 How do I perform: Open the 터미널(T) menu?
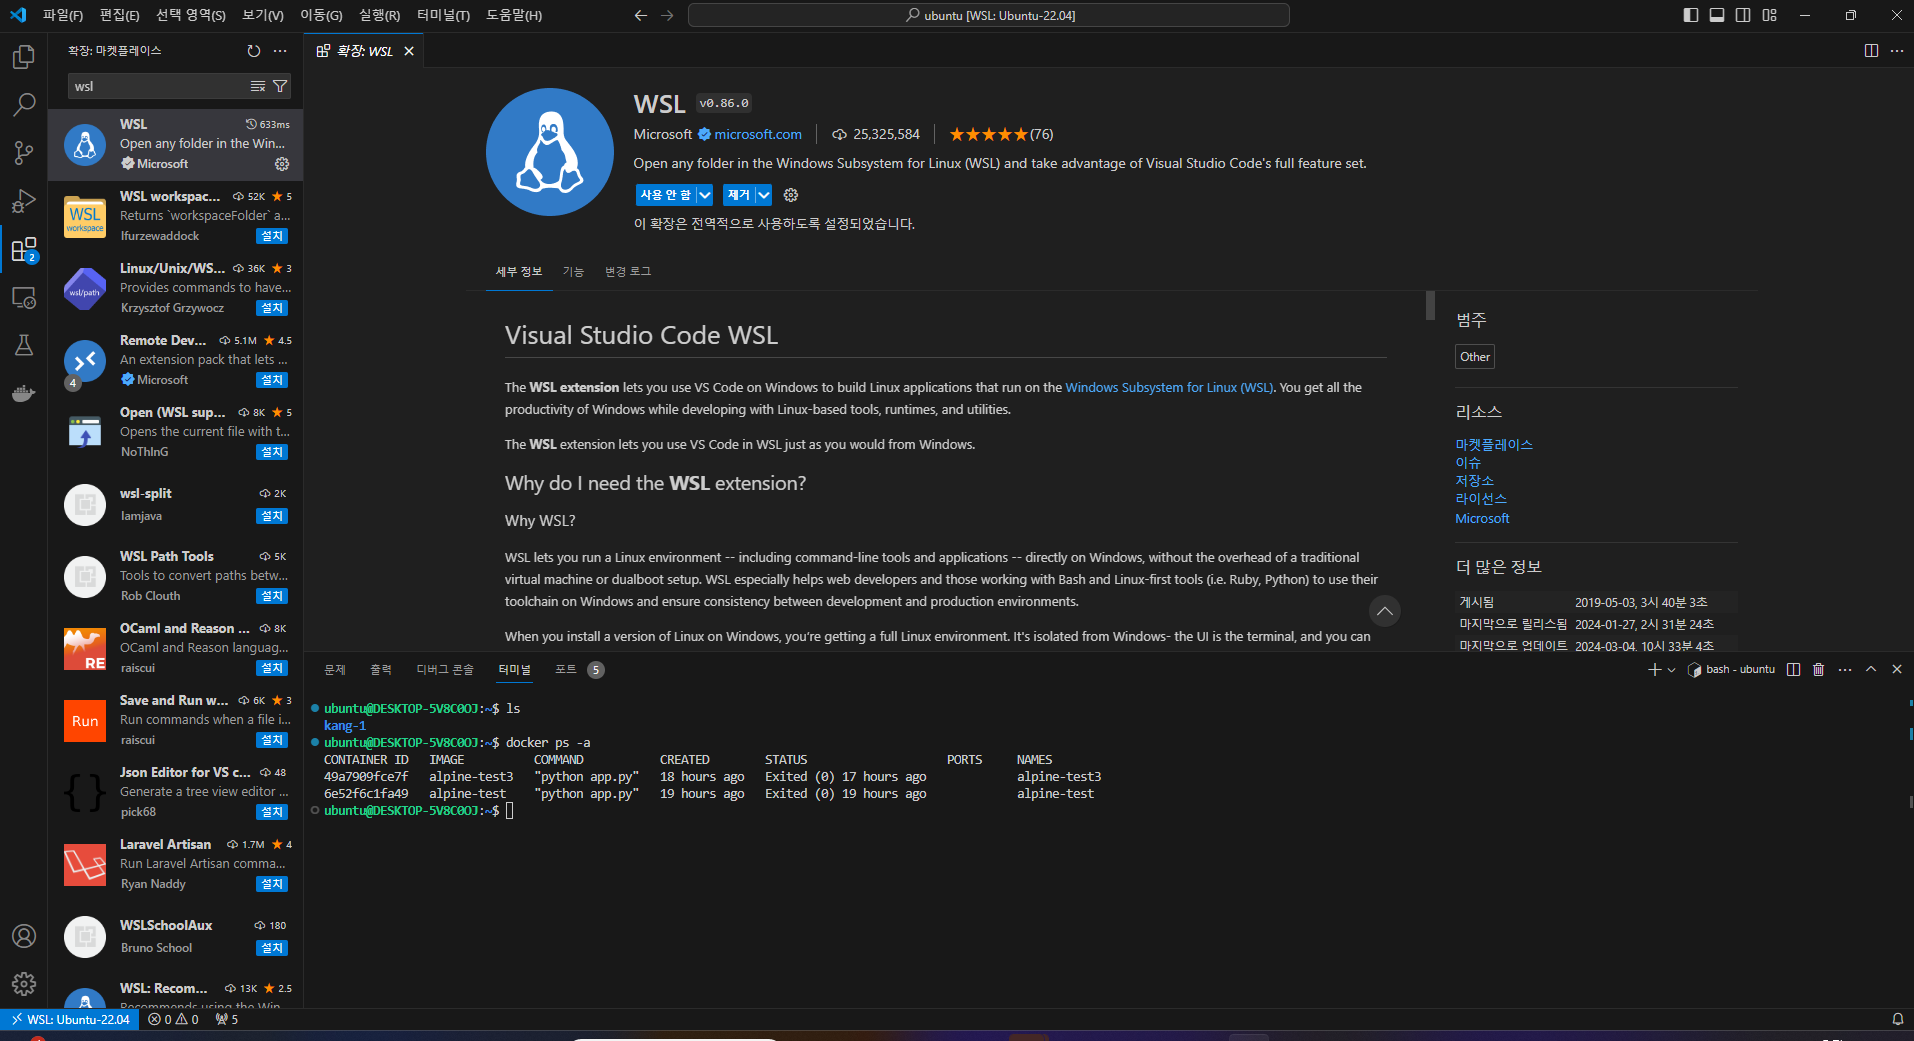click(443, 15)
